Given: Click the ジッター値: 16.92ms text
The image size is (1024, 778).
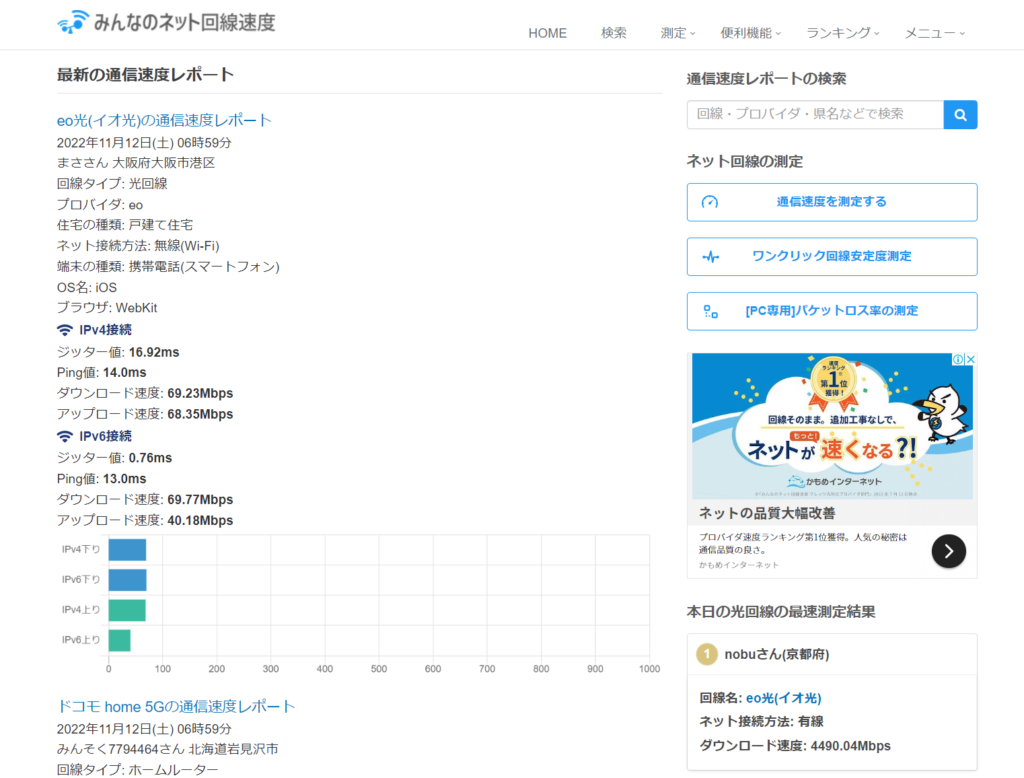Looking at the screenshot, I should click(x=118, y=352).
